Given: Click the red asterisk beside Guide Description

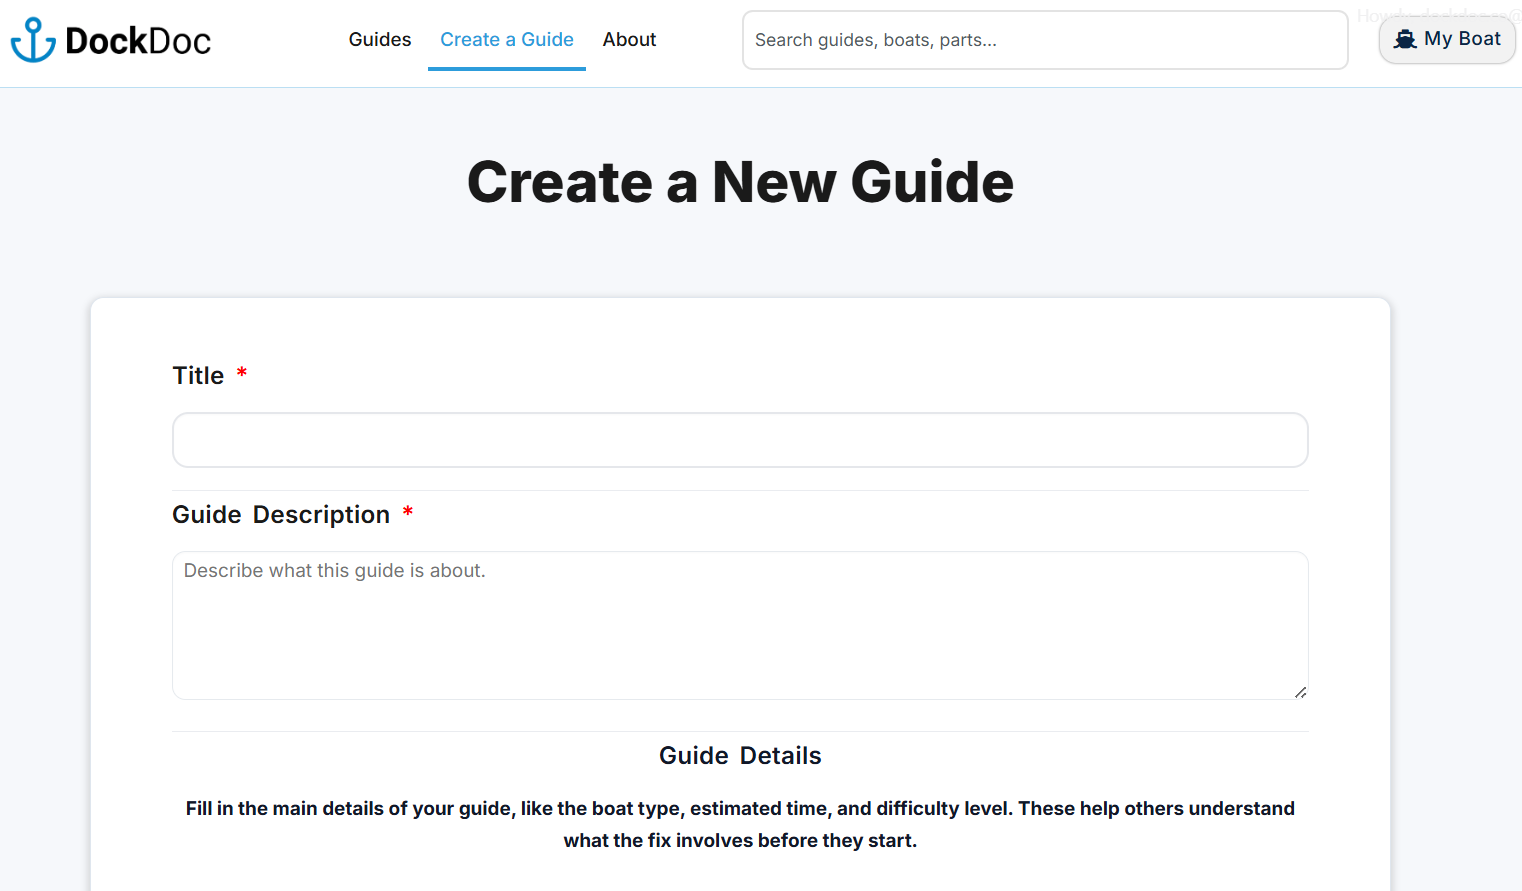Looking at the screenshot, I should tap(407, 512).
